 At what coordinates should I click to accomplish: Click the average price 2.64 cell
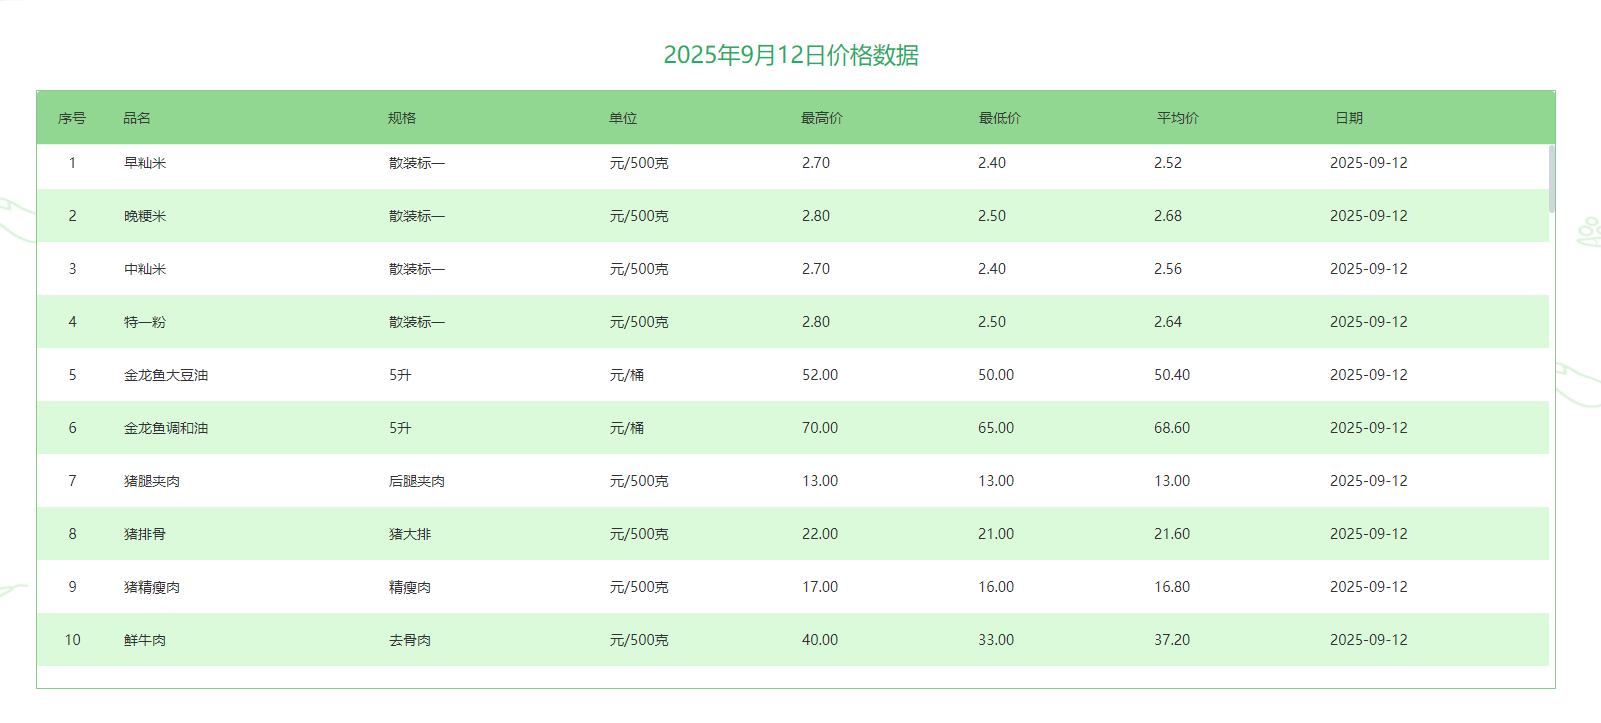pos(1168,322)
